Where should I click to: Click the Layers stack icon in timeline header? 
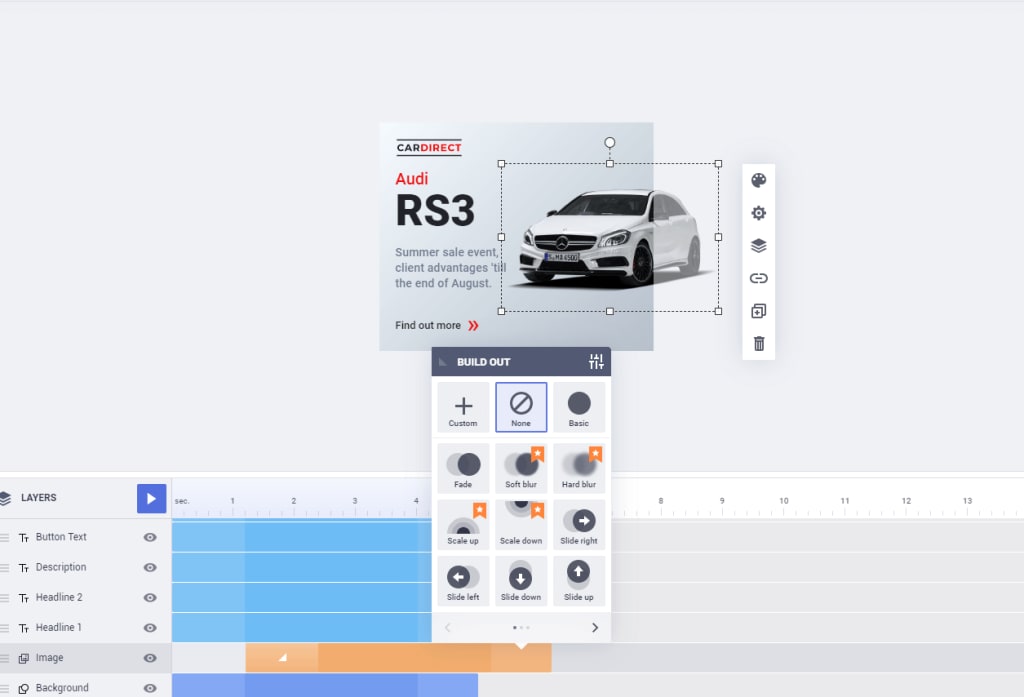click(5, 498)
